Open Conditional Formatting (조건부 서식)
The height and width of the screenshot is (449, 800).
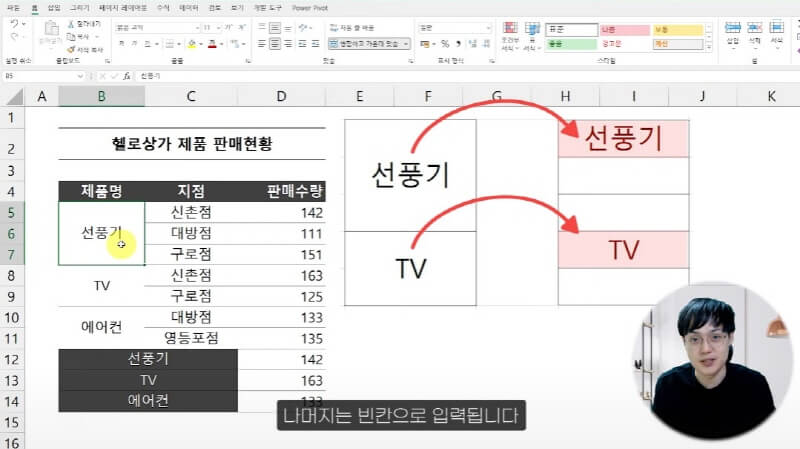pyautogui.click(x=510, y=36)
